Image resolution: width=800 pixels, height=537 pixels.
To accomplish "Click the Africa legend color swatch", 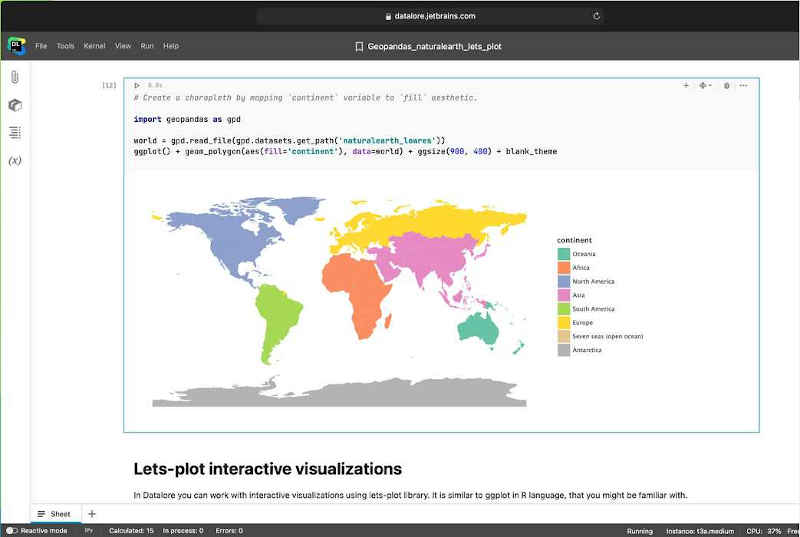I will [563, 267].
